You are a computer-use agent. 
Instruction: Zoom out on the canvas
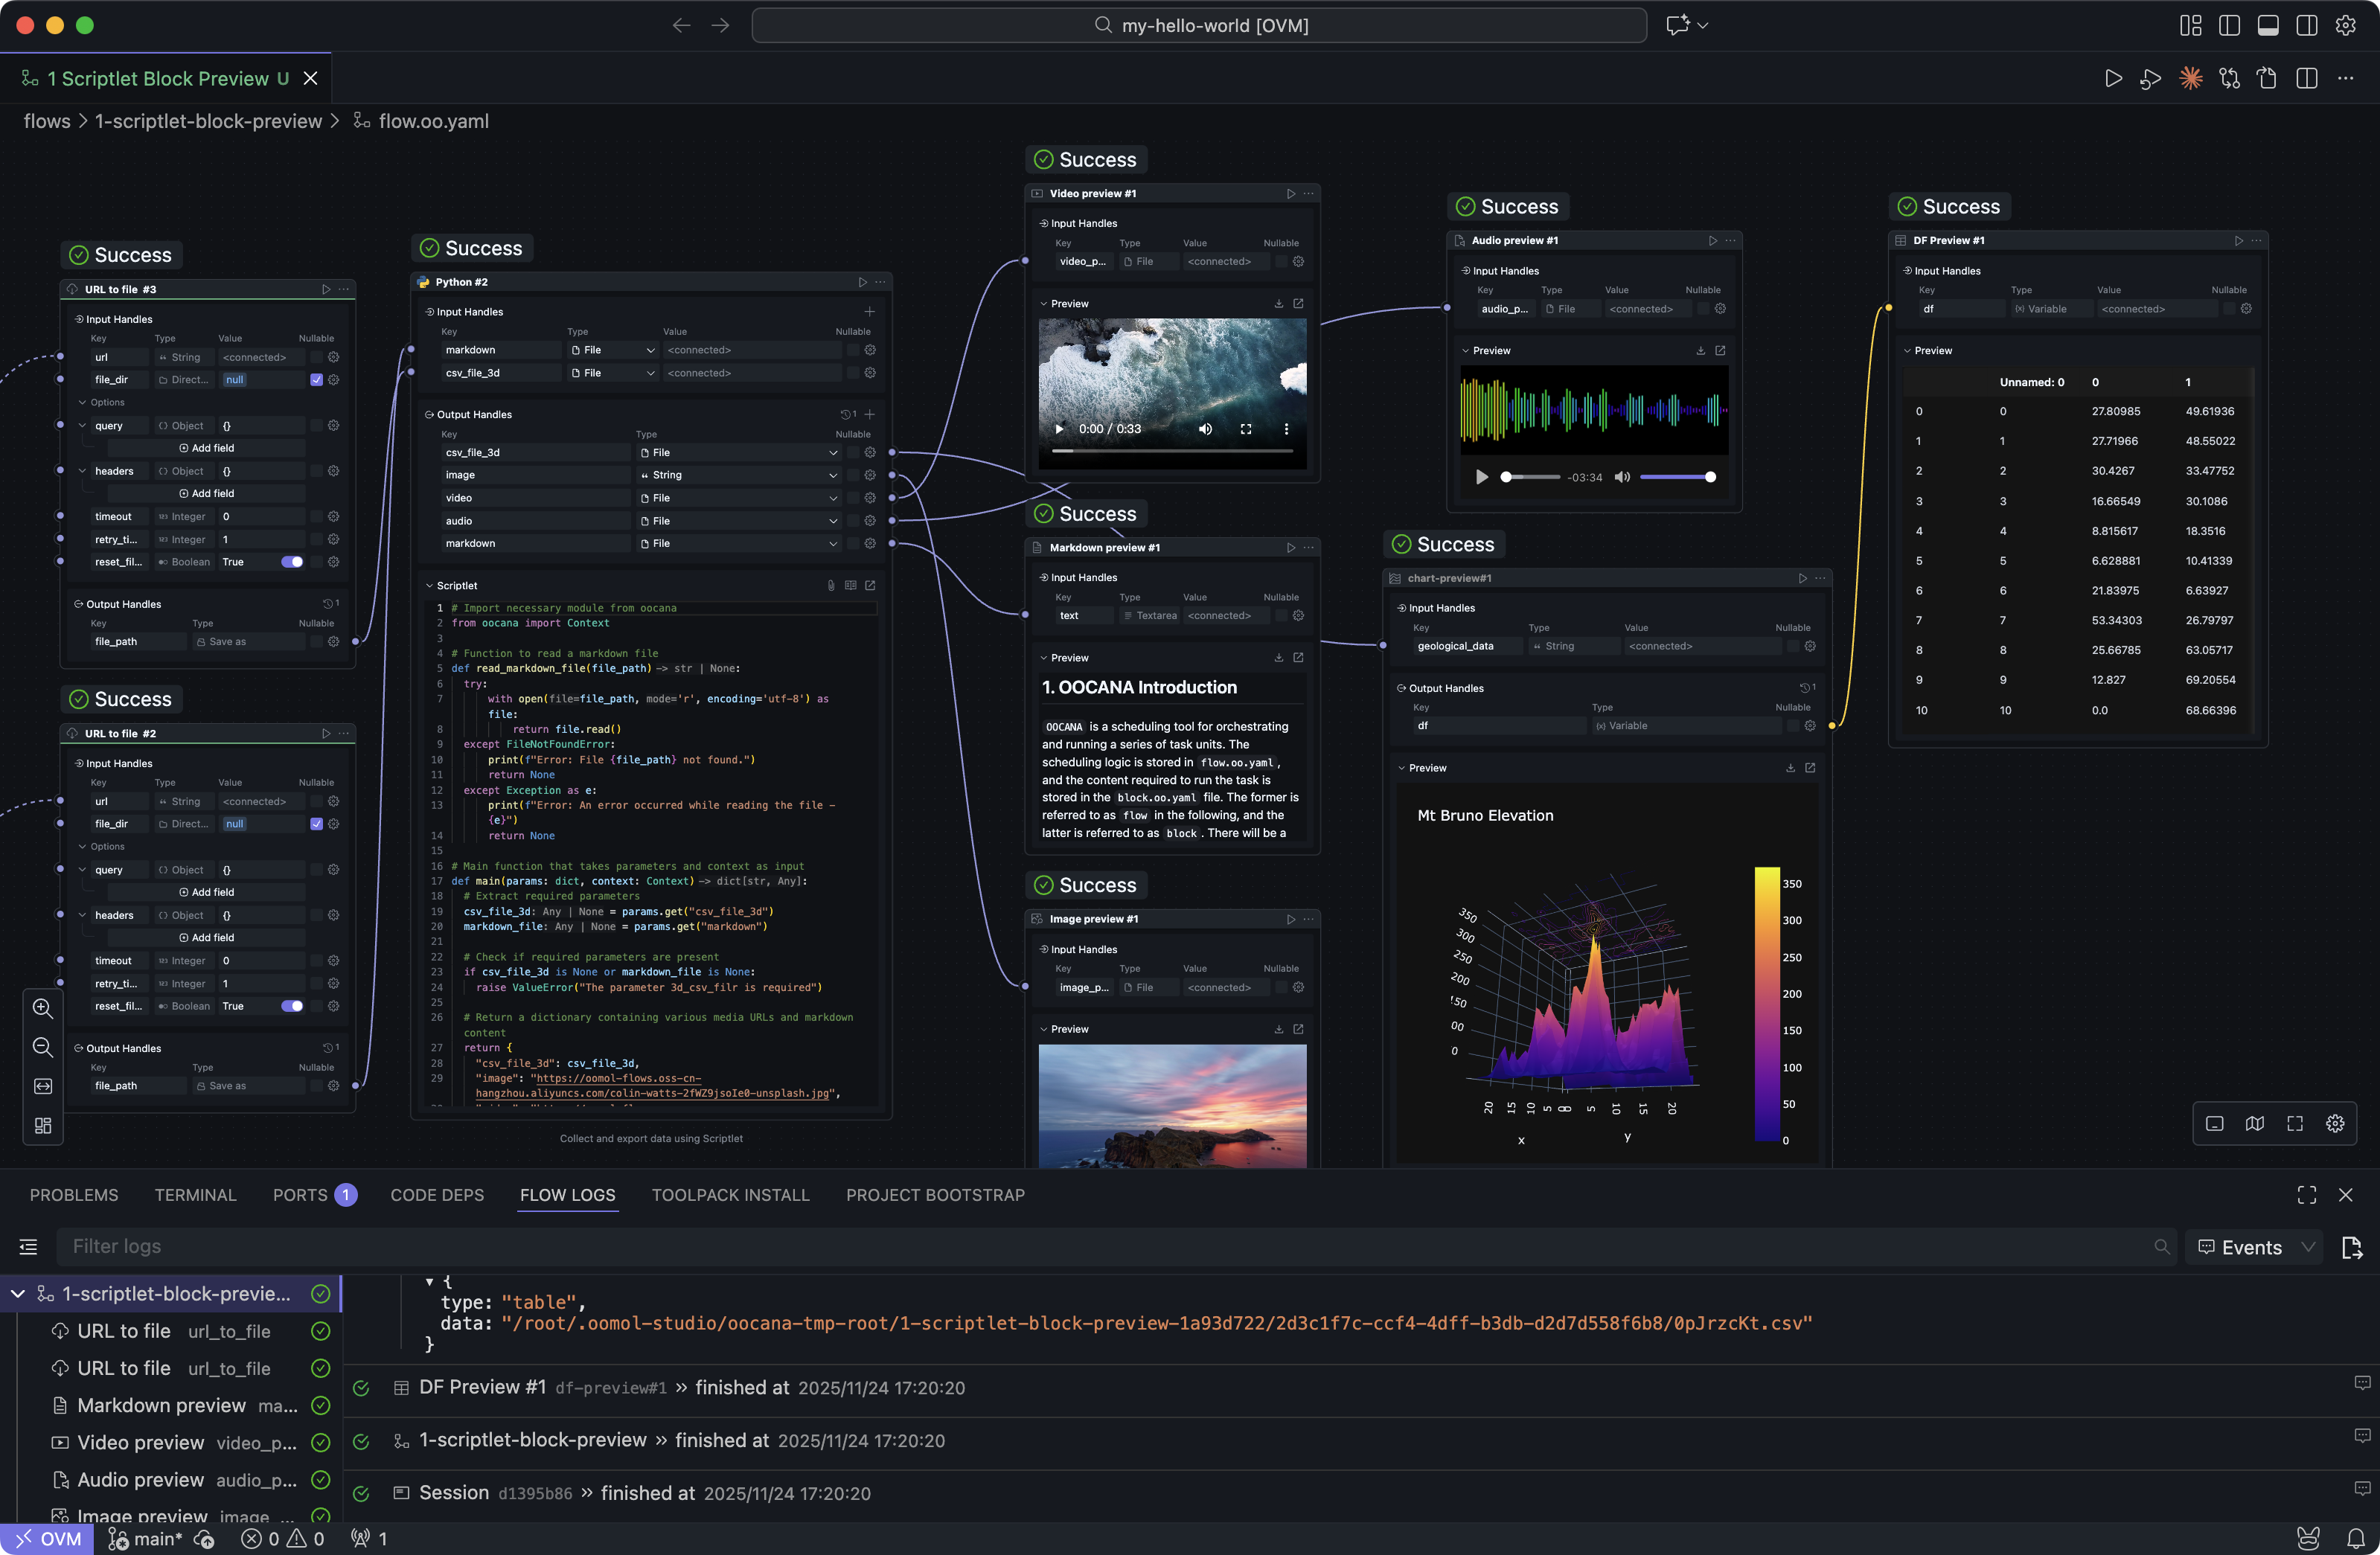[x=42, y=1047]
